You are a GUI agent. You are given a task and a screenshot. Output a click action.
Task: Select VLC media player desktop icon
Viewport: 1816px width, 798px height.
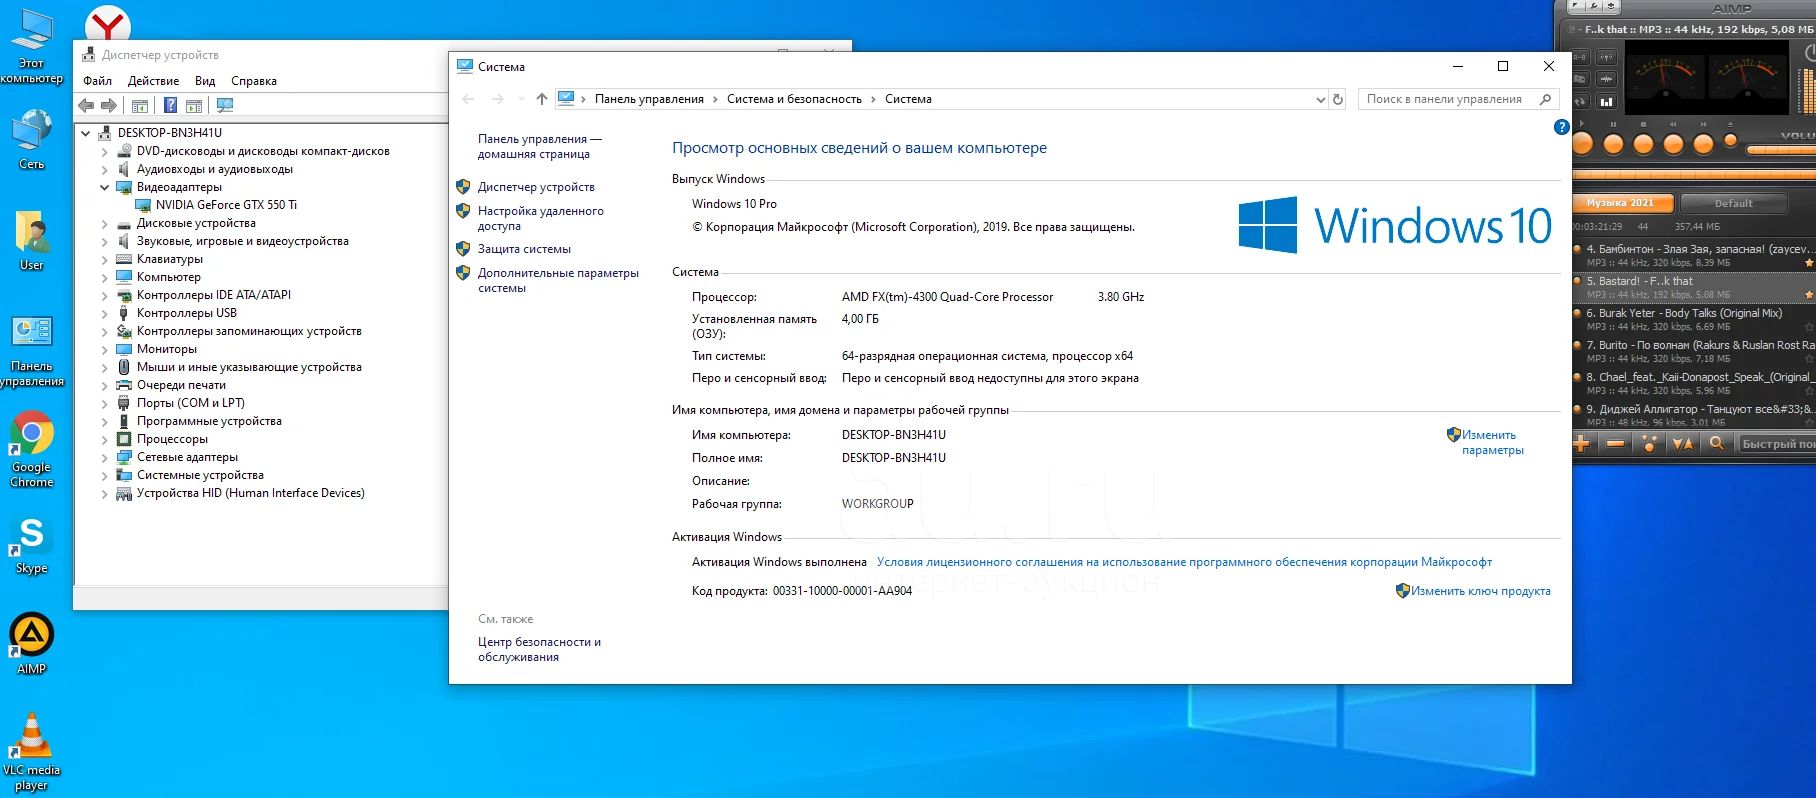pos(31,752)
